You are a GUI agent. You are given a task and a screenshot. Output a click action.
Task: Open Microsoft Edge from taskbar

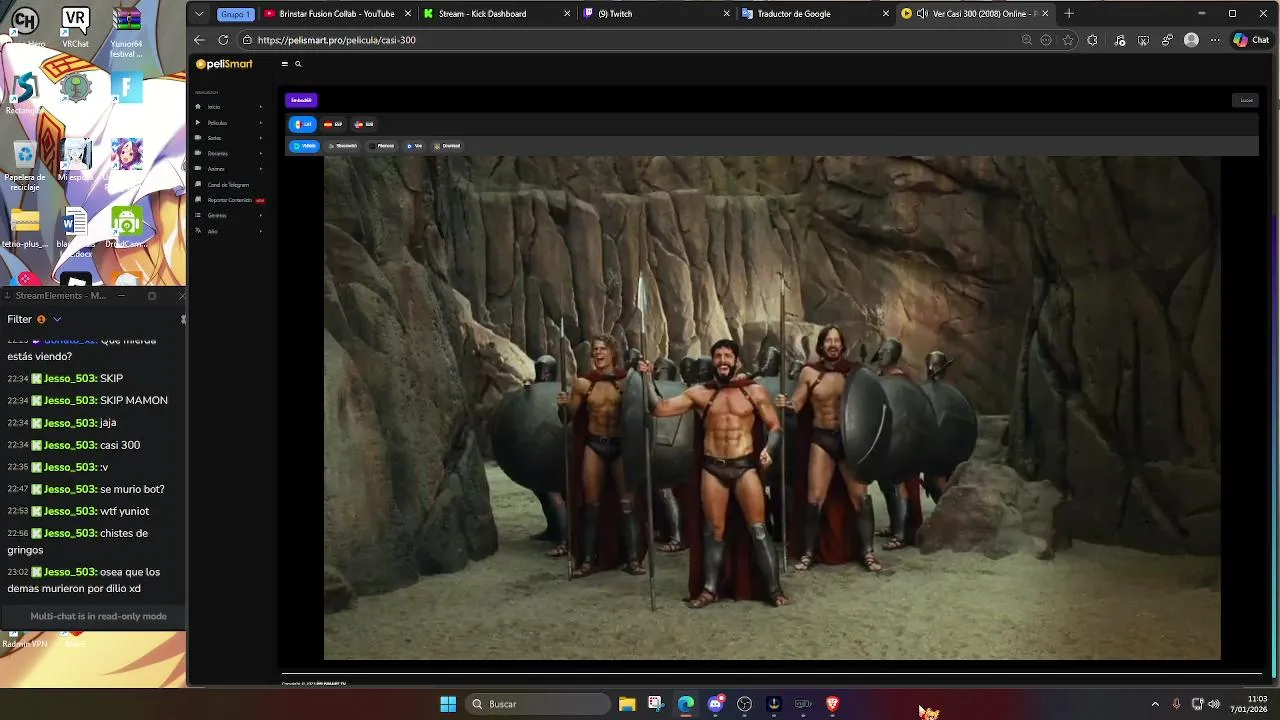point(686,704)
